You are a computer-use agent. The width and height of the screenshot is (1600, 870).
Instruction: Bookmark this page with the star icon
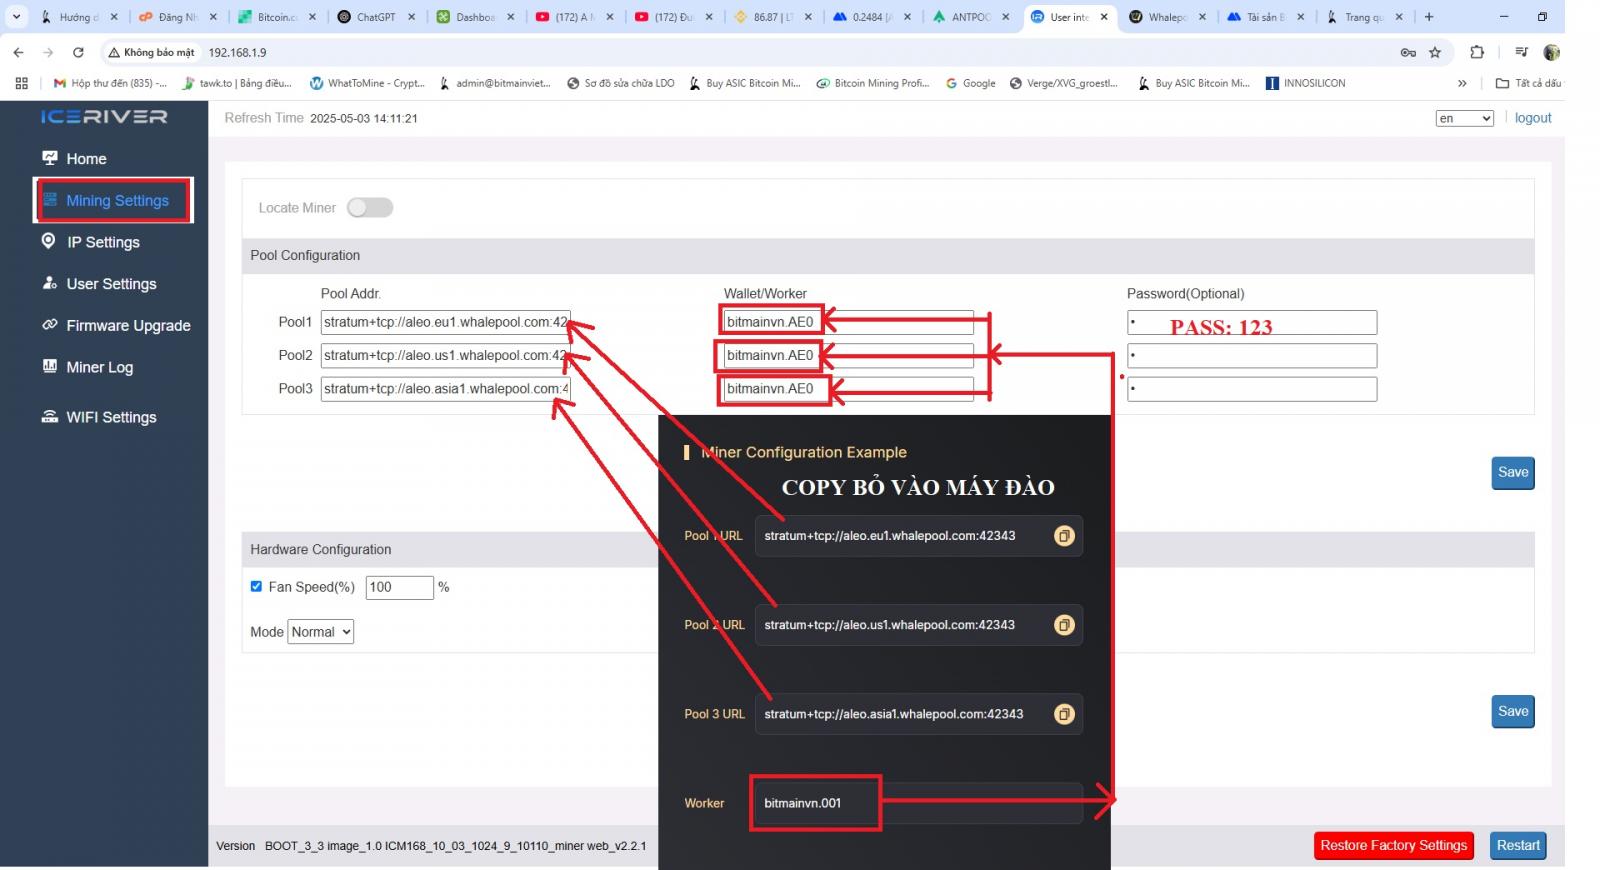pyautogui.click(x=1435, y=52)
